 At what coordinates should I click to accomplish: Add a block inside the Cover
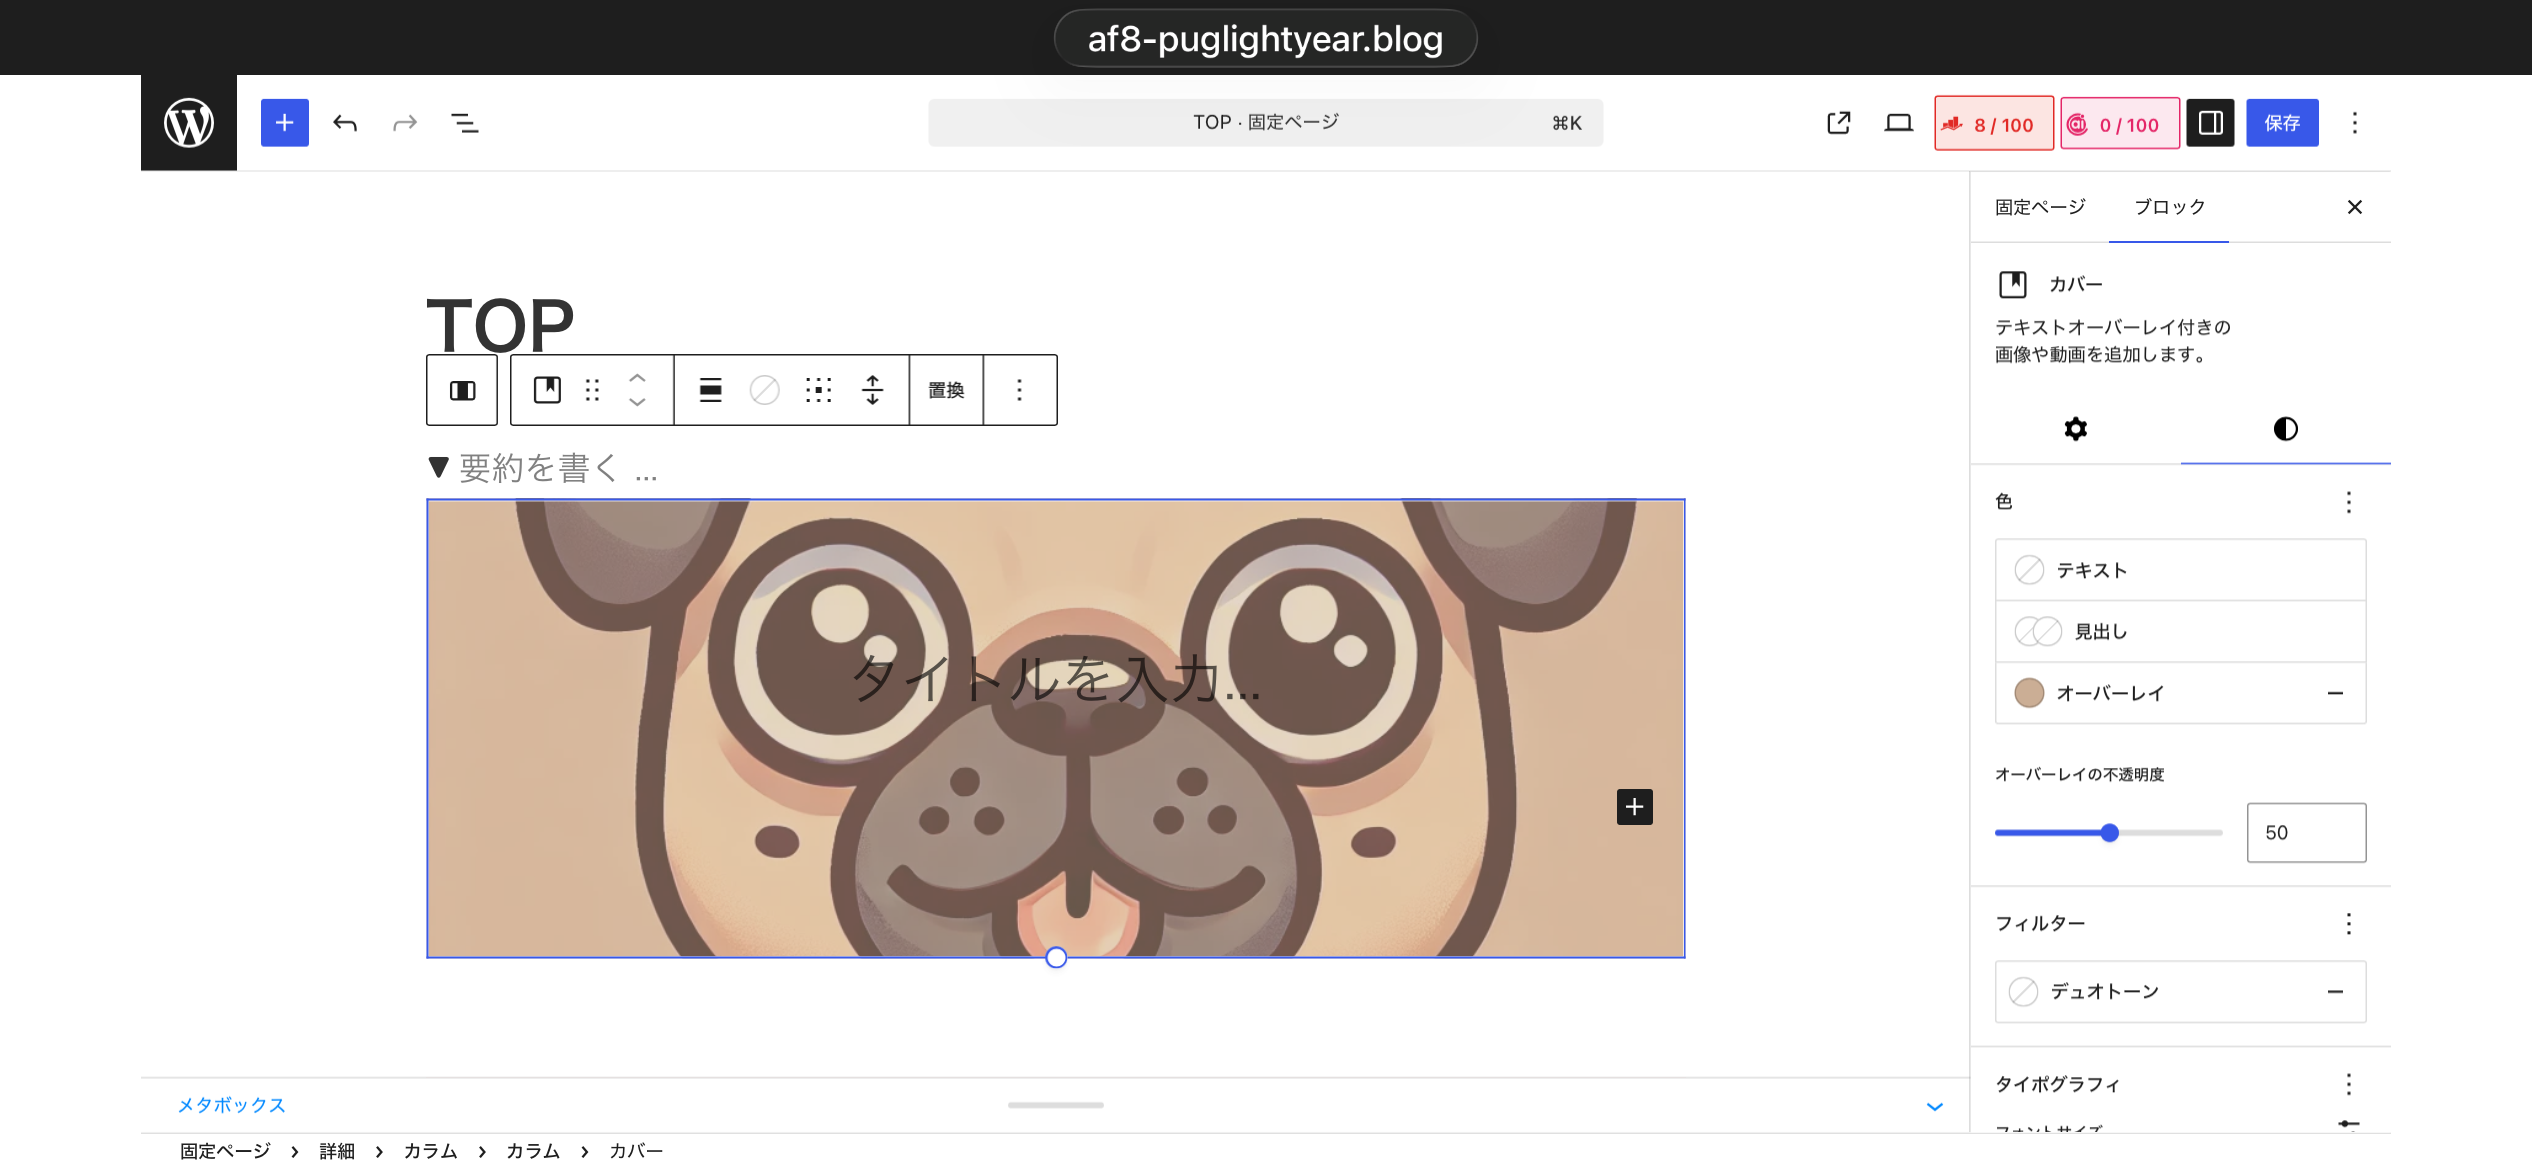tap(1634, 806)
